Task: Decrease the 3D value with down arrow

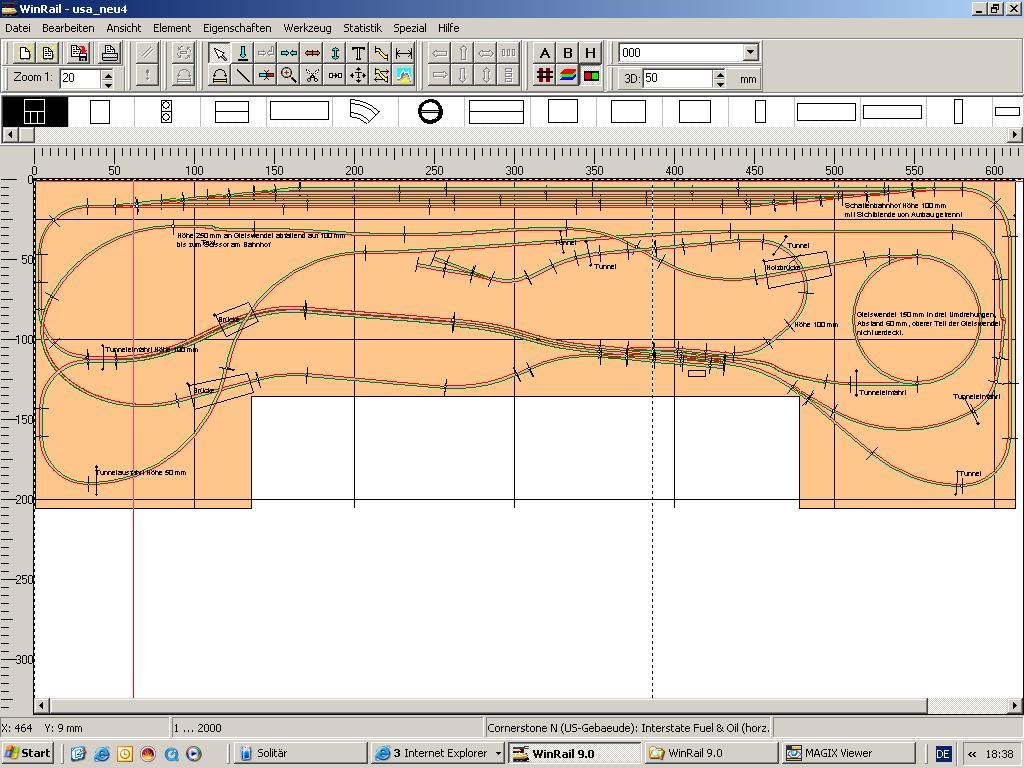Action: coord(718,83)
